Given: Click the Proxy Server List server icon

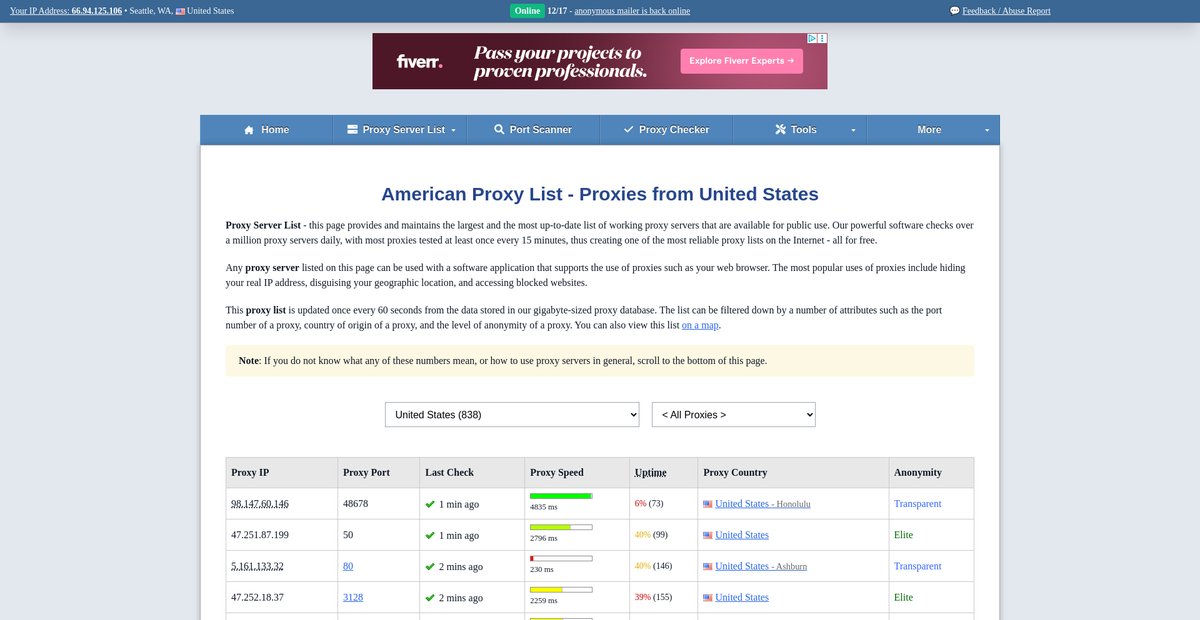Looking at the screenshot, I should coord(352,130).
